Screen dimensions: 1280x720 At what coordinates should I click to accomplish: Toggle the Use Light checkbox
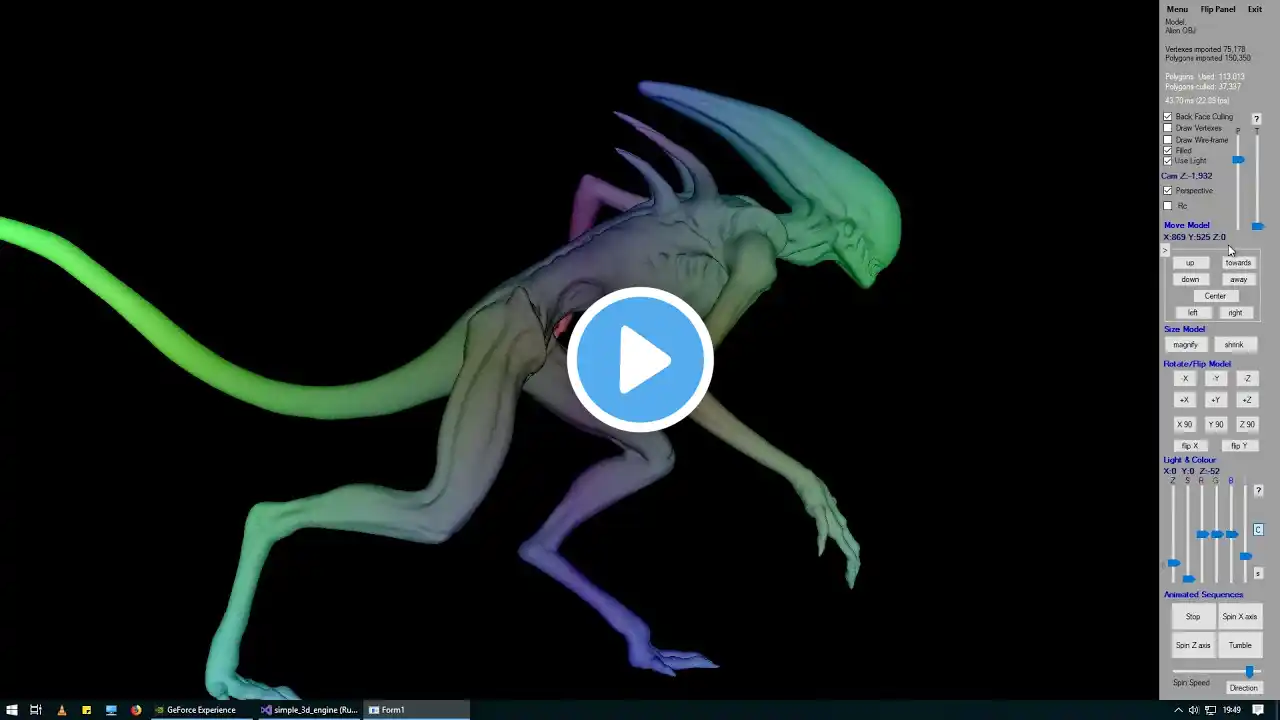point(1167,161)
